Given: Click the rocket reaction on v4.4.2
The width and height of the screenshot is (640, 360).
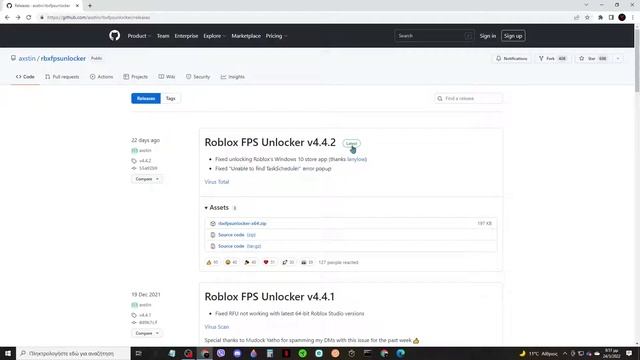Looking at the screenshot, I should 288,262.
